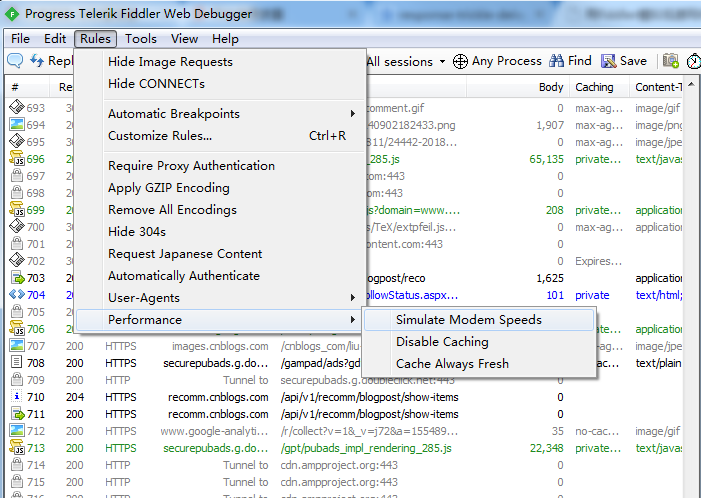701x498 pixels.
Task: Select session 711 post arrow icon
Action: pyautogui.click(x=17, y=413)
